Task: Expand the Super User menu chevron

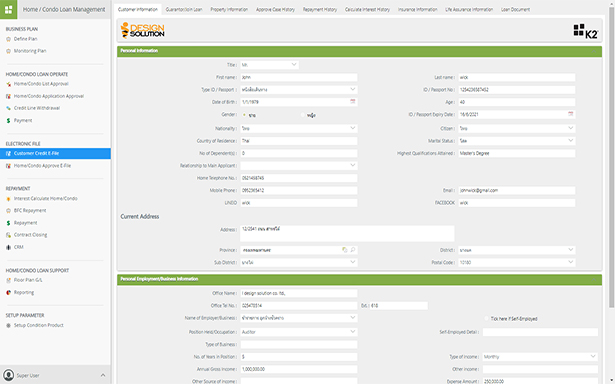Action: [x=103, y=375]
